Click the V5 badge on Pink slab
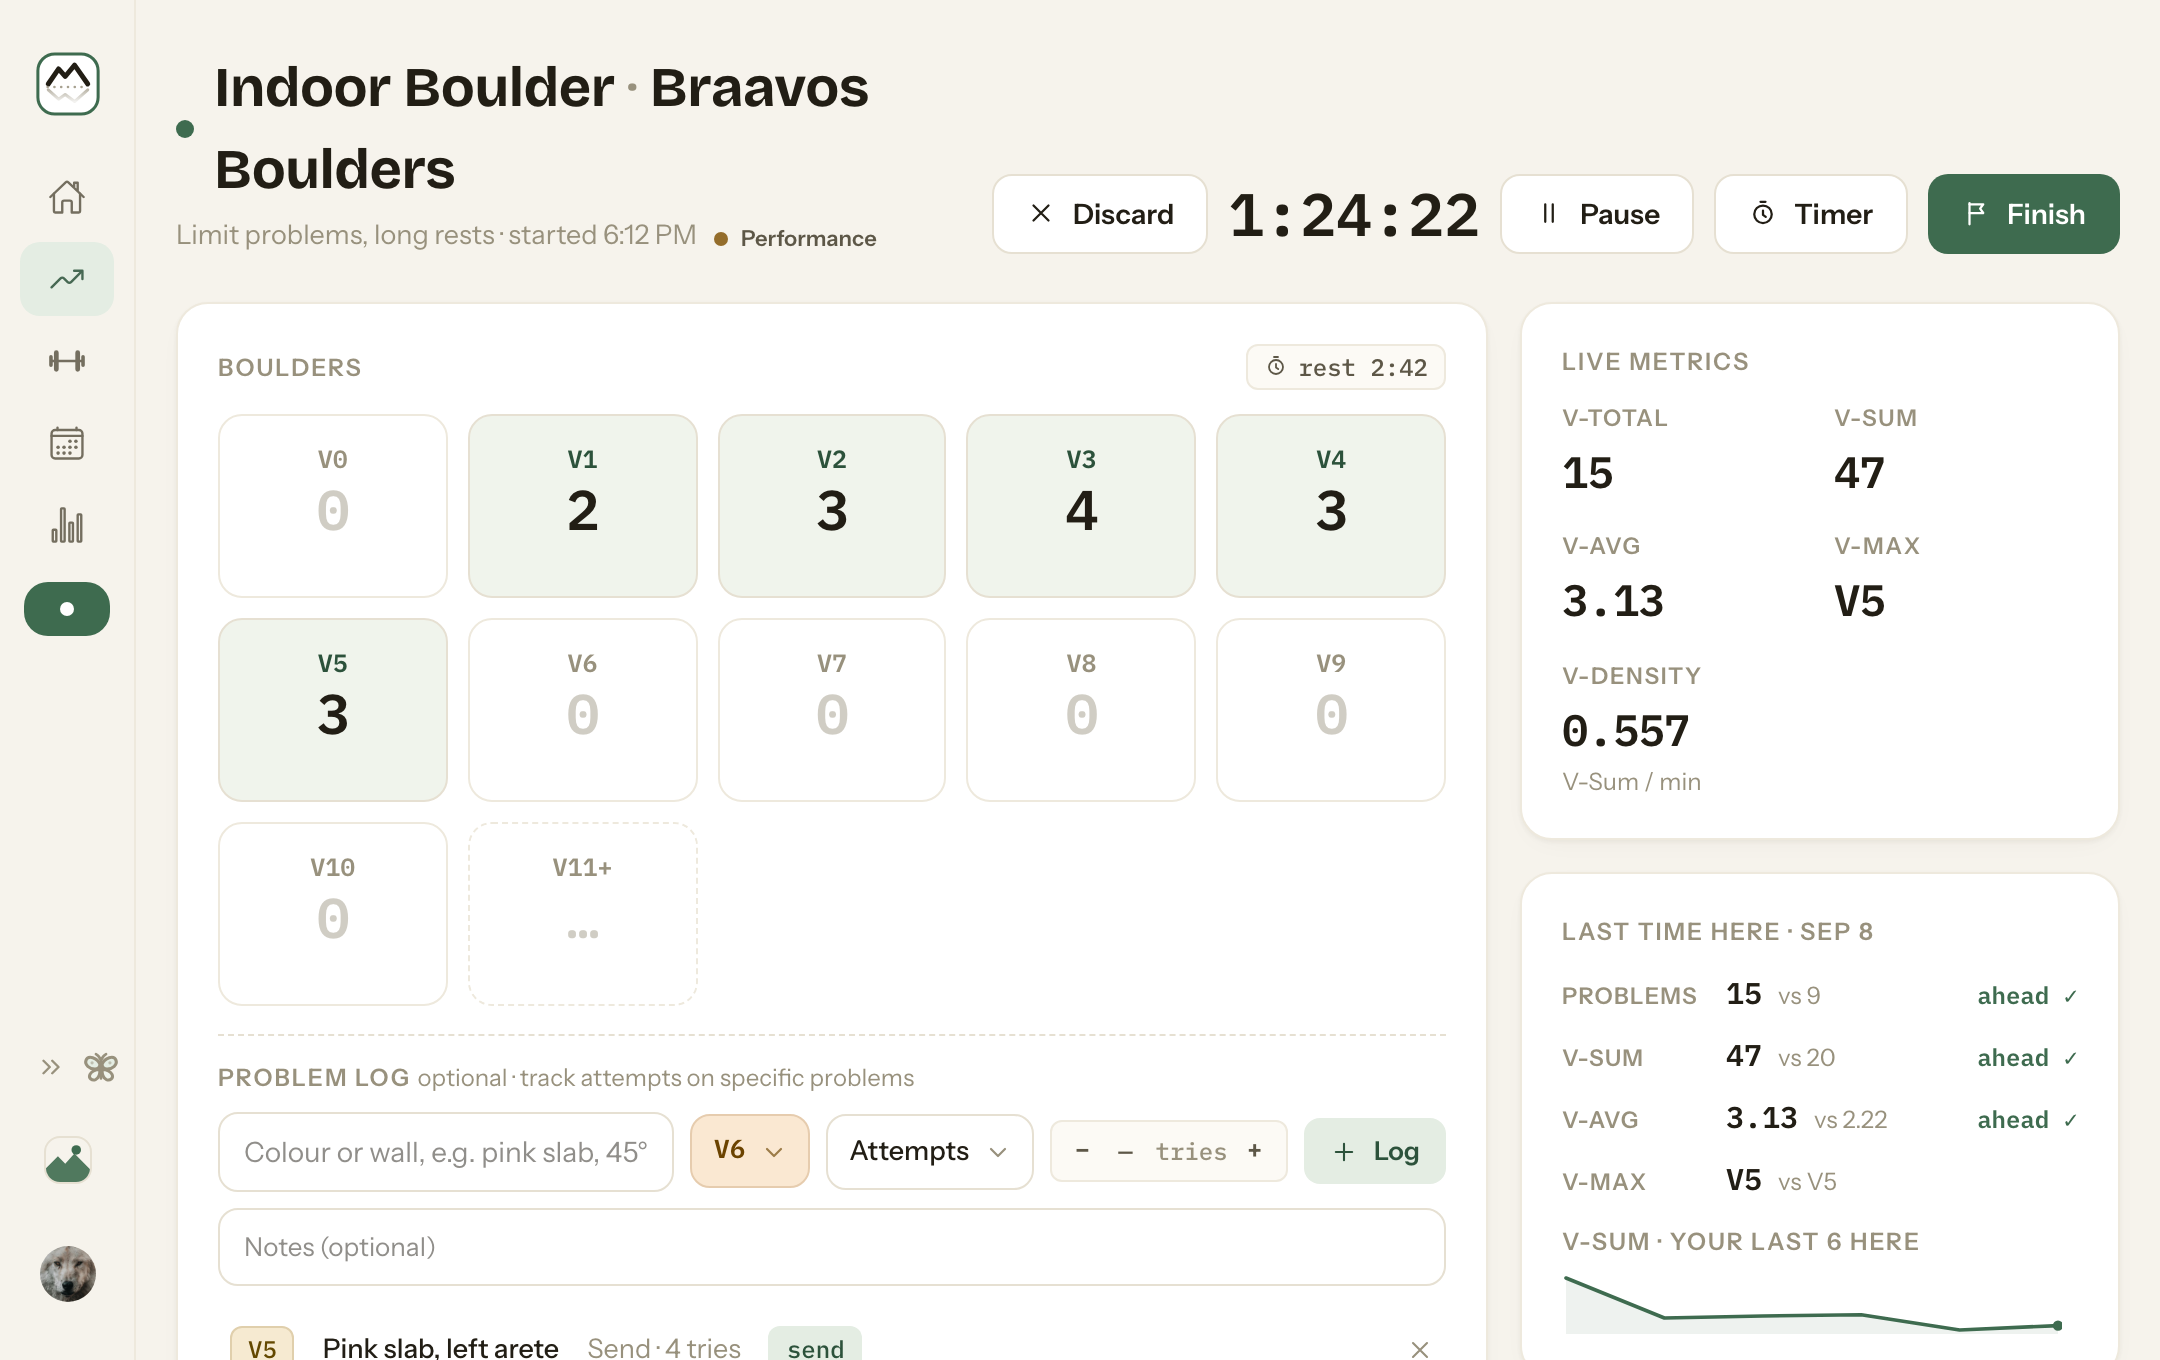This screenshot has width=2160, height=1360. pyautogui.click(x=262, y=1346)
